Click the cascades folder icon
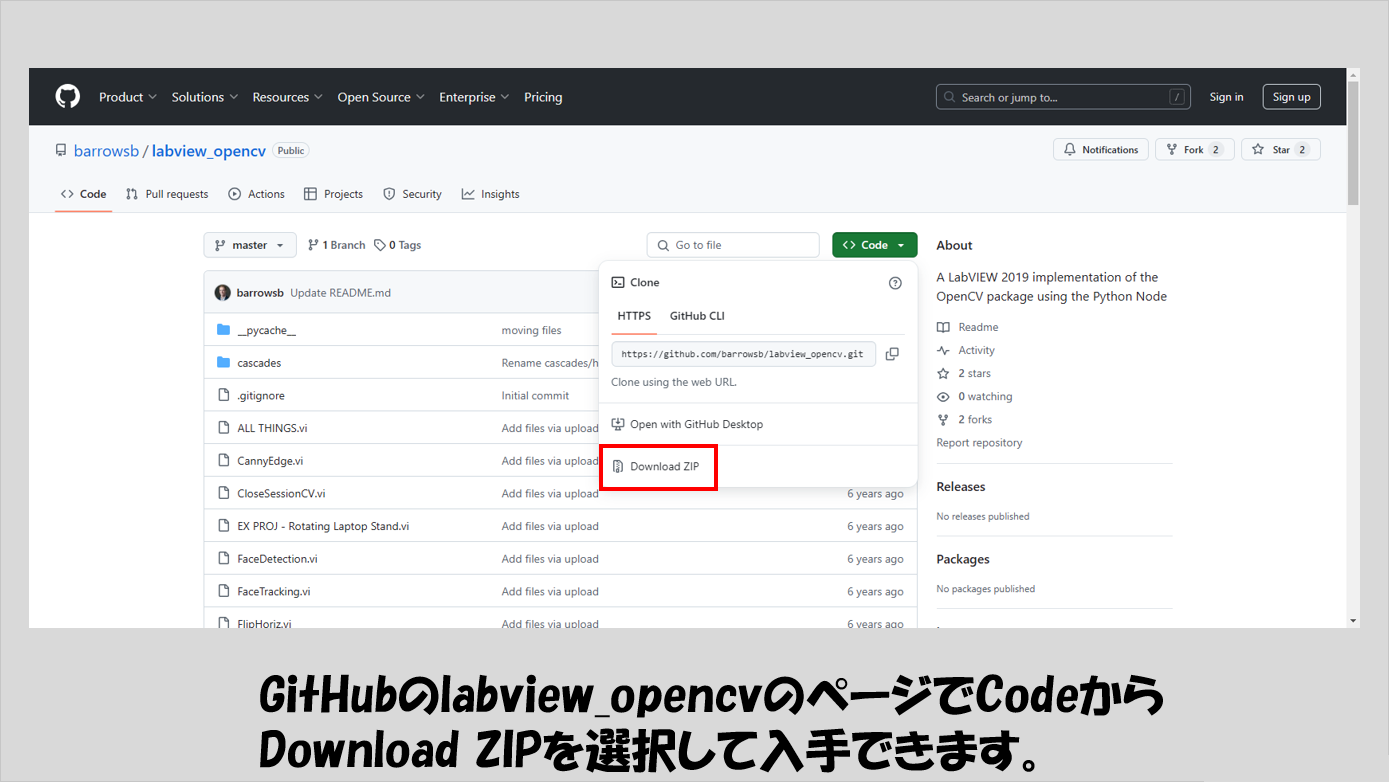Image resolution: width=1389 pixels, height=782 pixels. click(224, 363)
